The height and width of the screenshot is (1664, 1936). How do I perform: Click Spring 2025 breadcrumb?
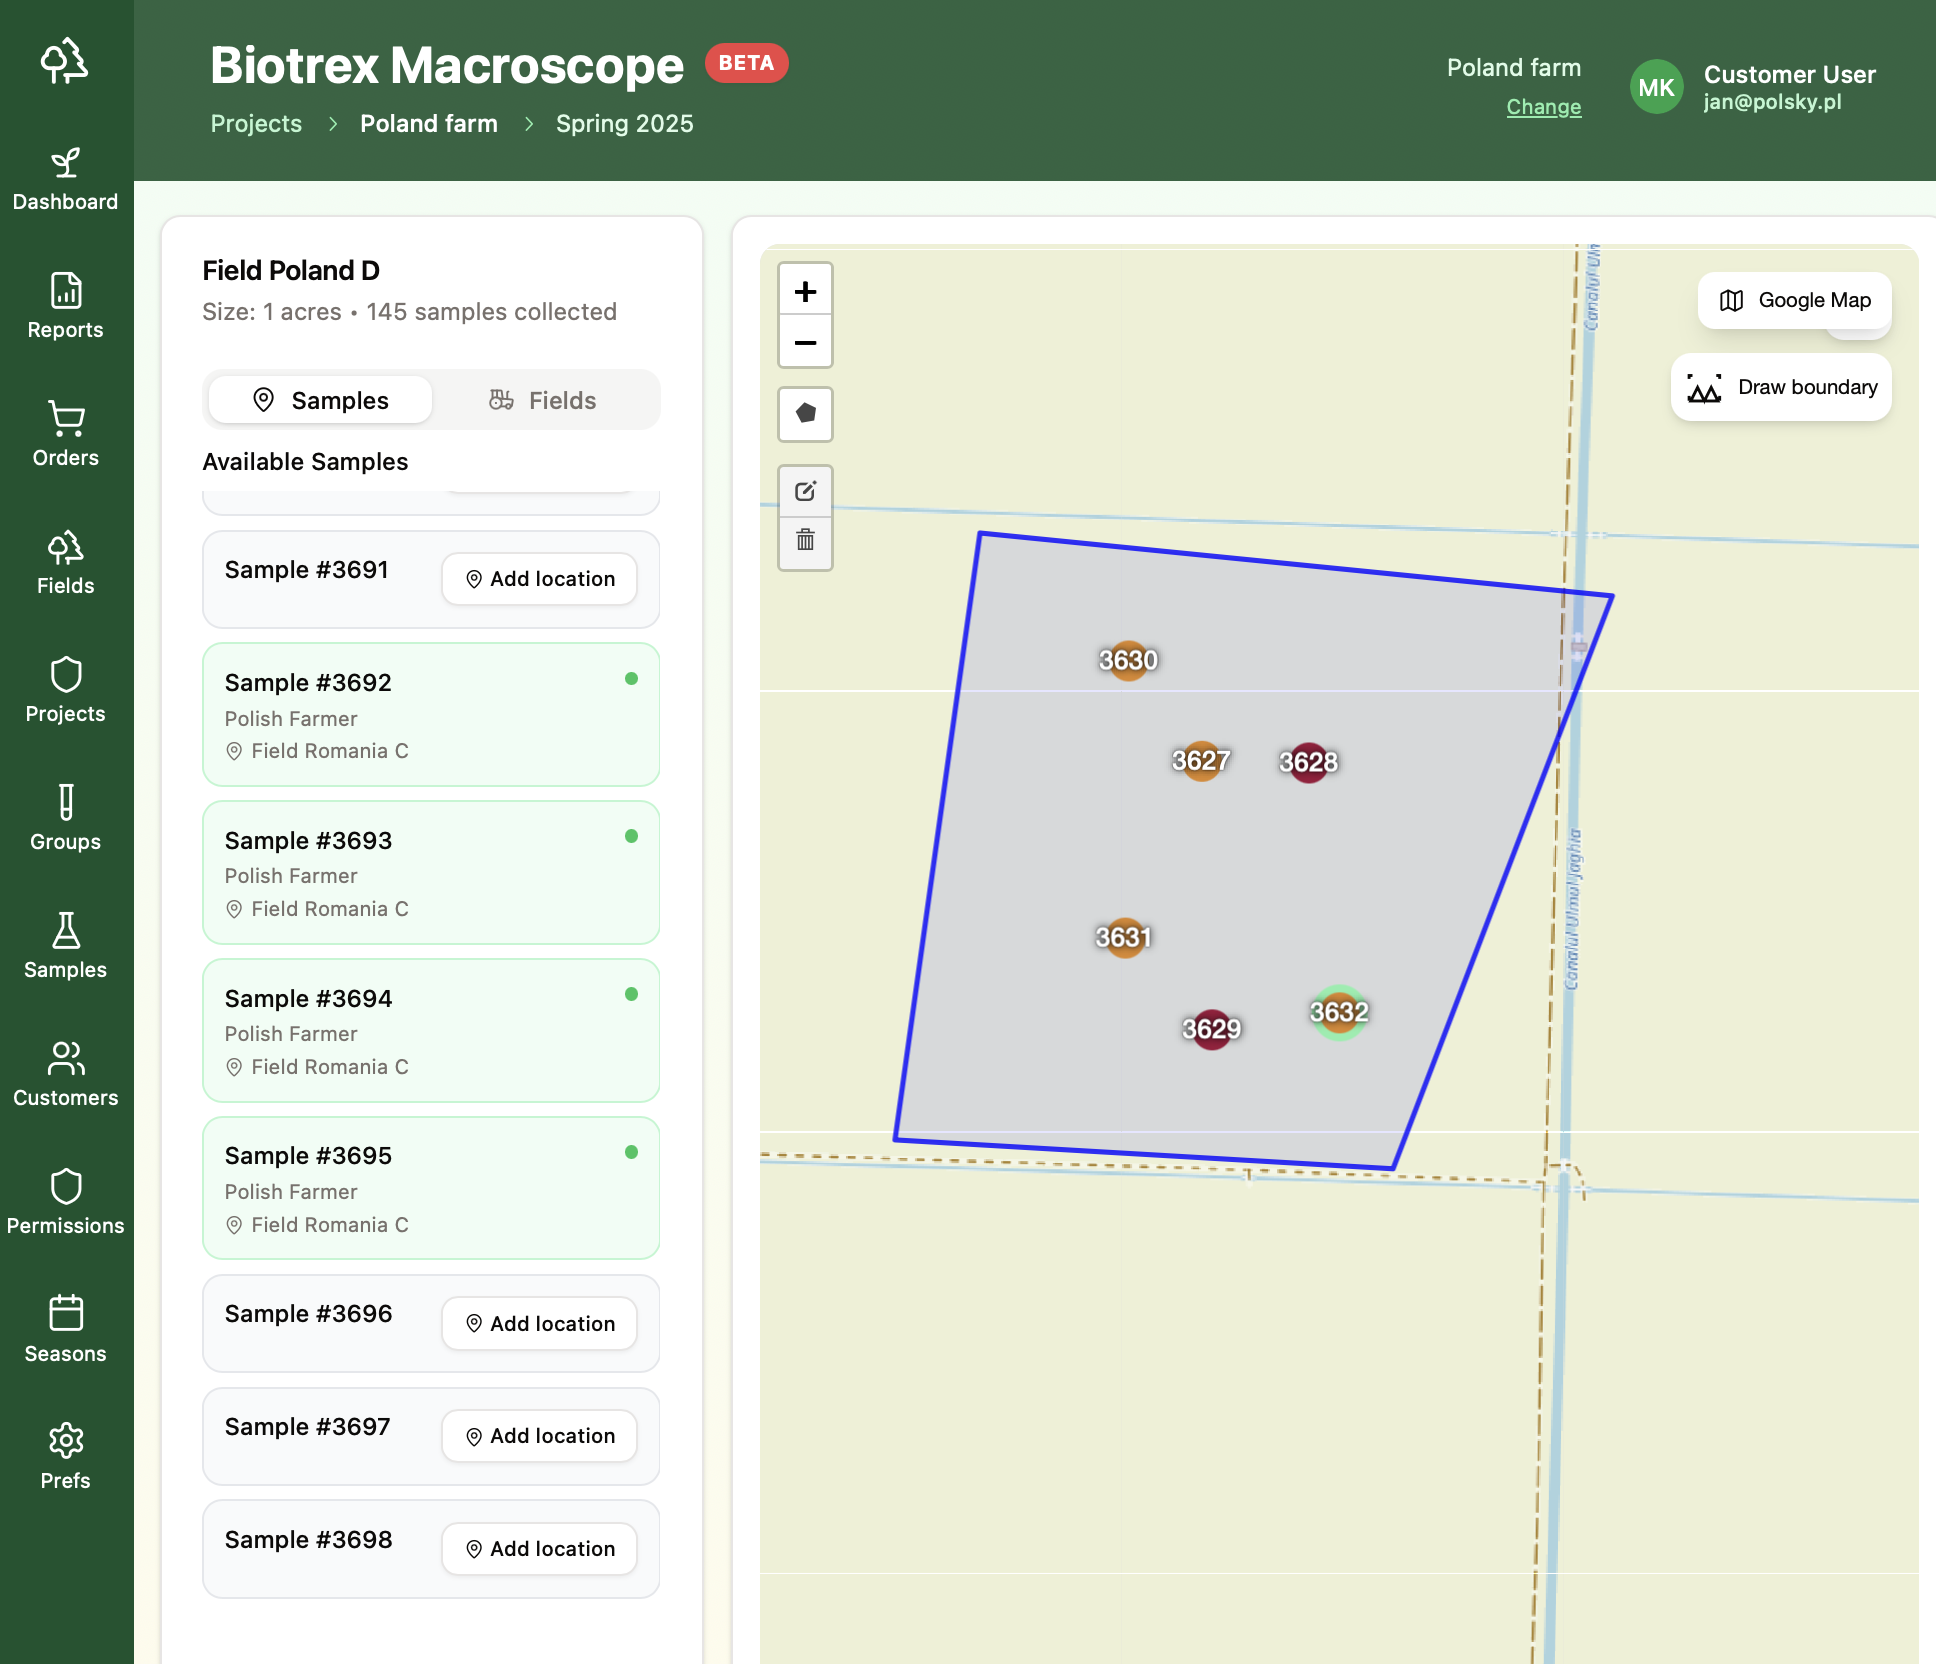point(625,124)
